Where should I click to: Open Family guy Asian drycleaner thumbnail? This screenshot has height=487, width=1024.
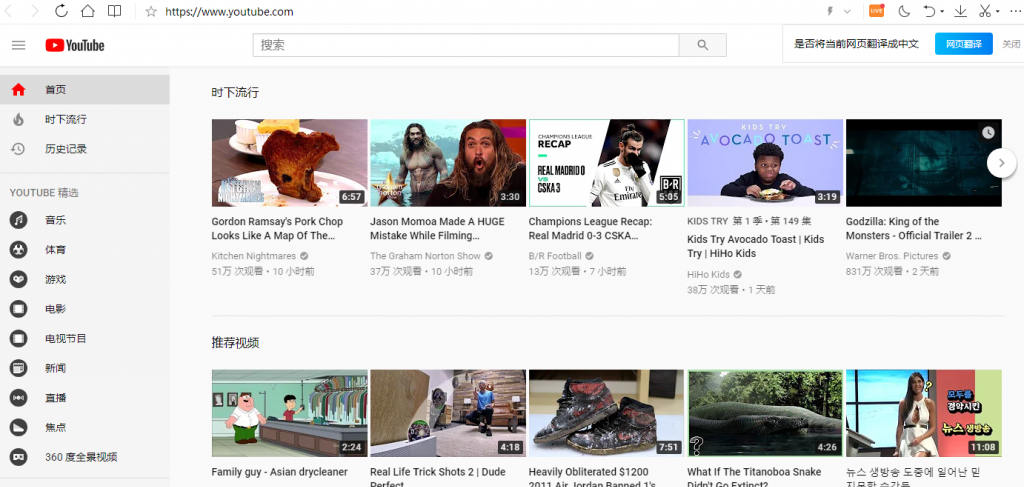pos(289,413)
